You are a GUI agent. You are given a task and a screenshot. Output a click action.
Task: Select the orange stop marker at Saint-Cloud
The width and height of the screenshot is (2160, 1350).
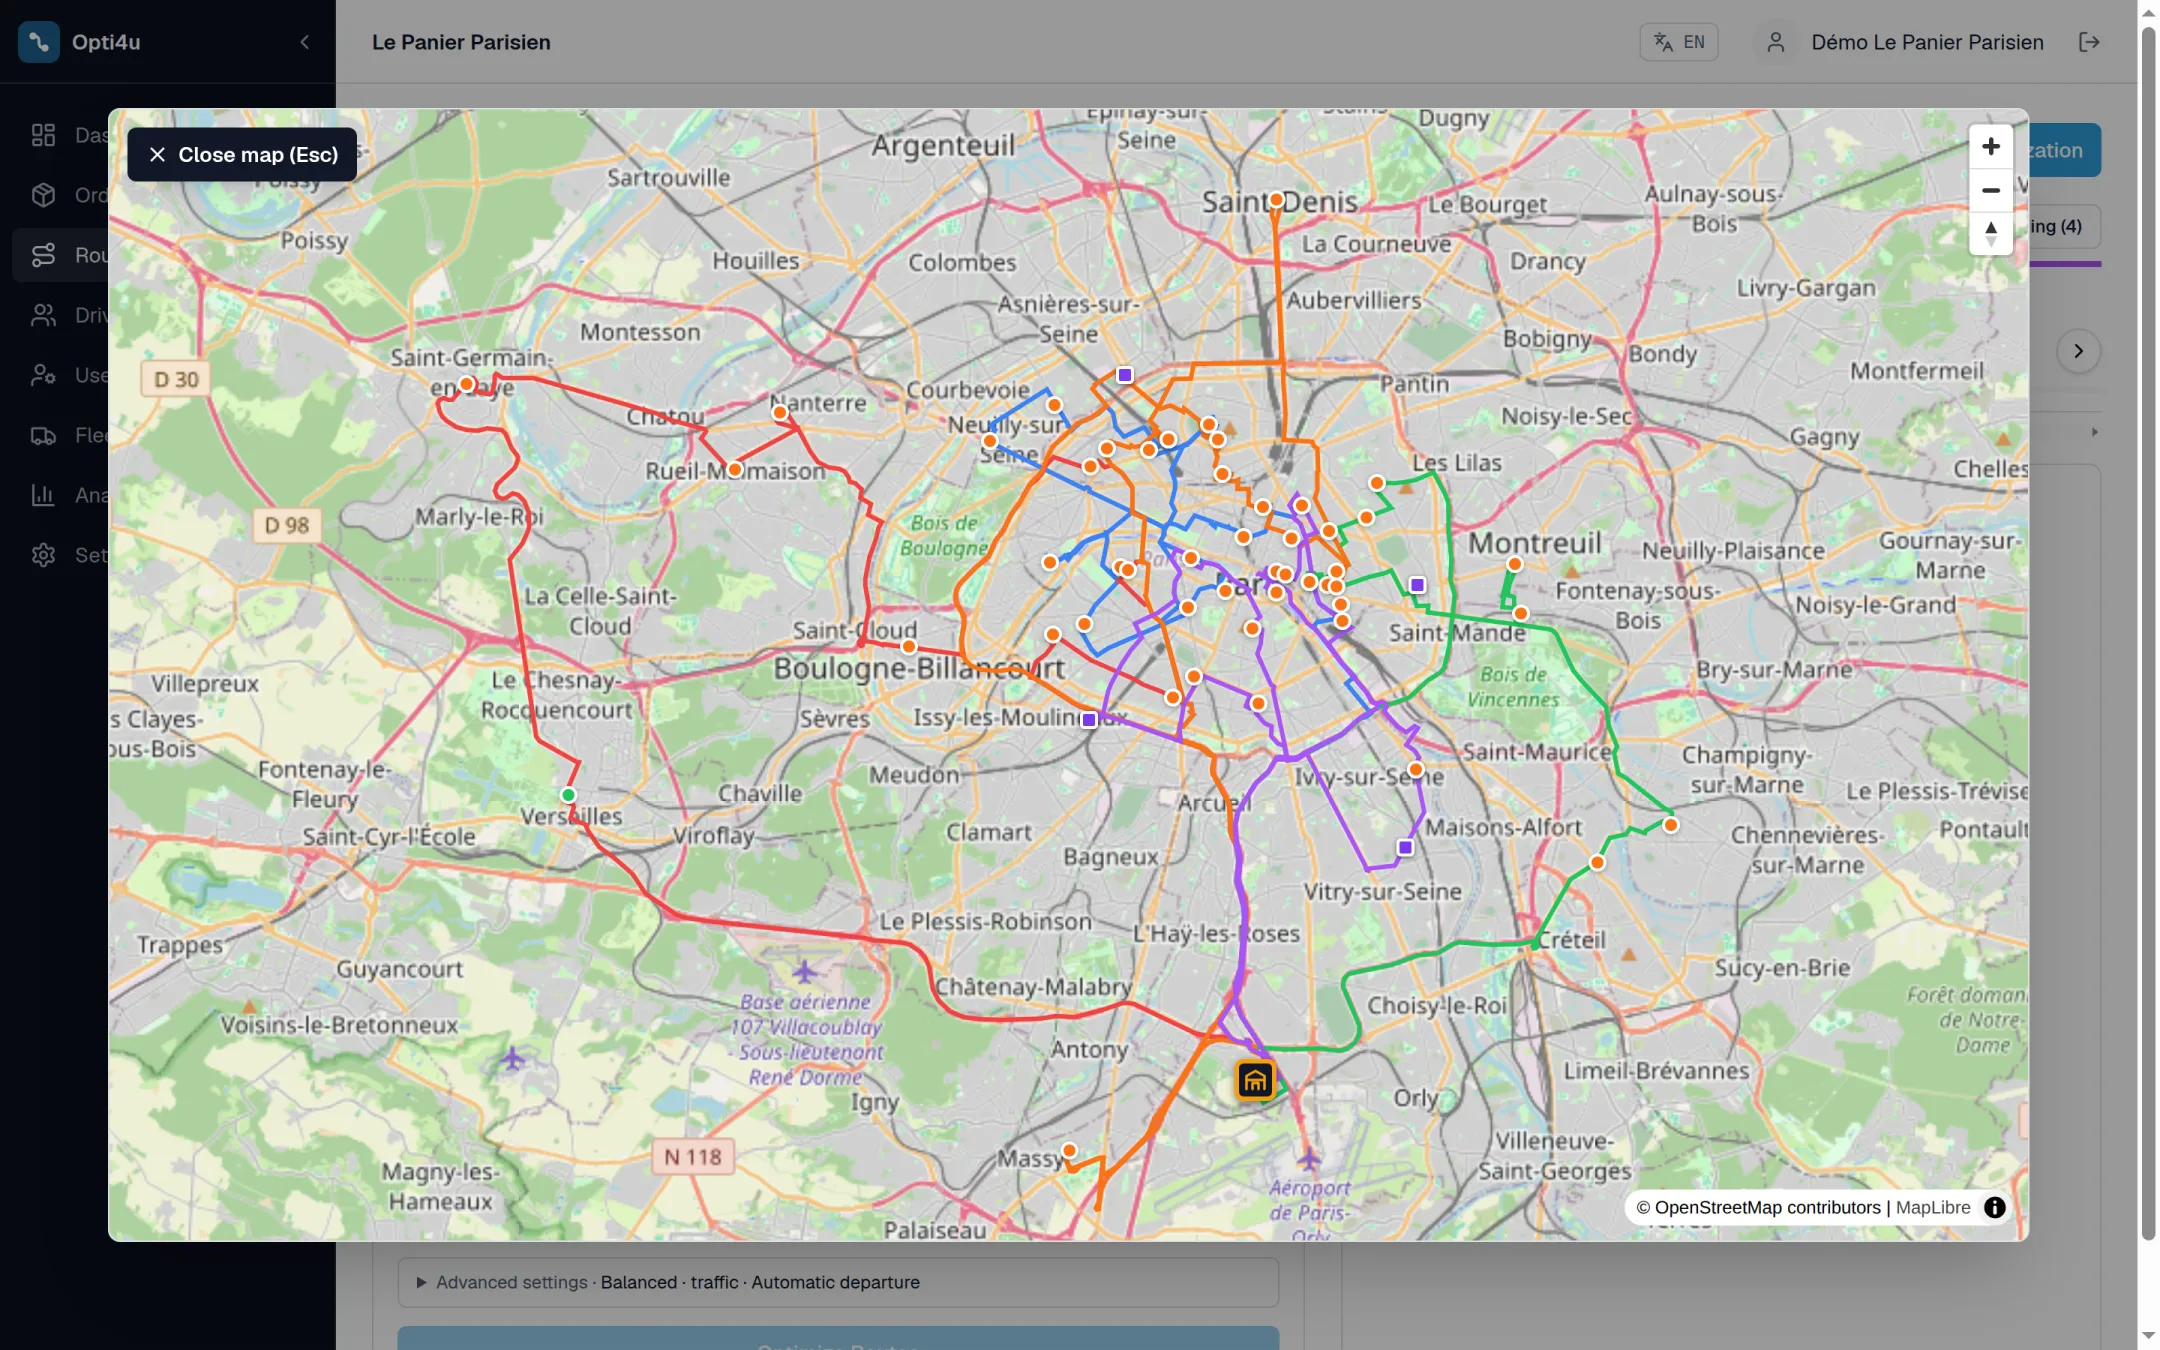click(909, 647)
